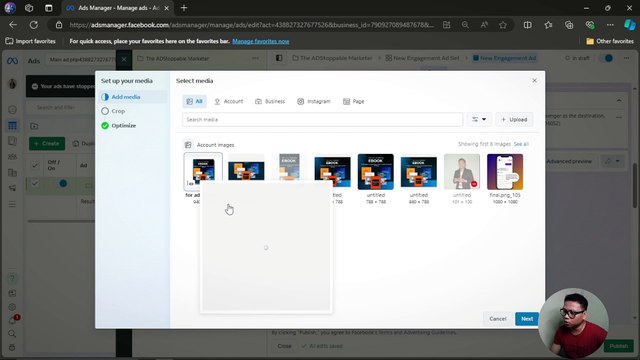This screenshot has width=640, height=360.
Task: Toggle the ad row on/off switch
Action: pyautogui.click(x=61, y=183)
